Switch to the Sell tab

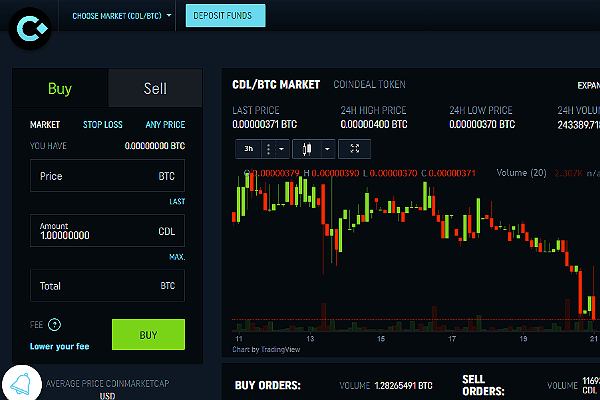(155, 89)
